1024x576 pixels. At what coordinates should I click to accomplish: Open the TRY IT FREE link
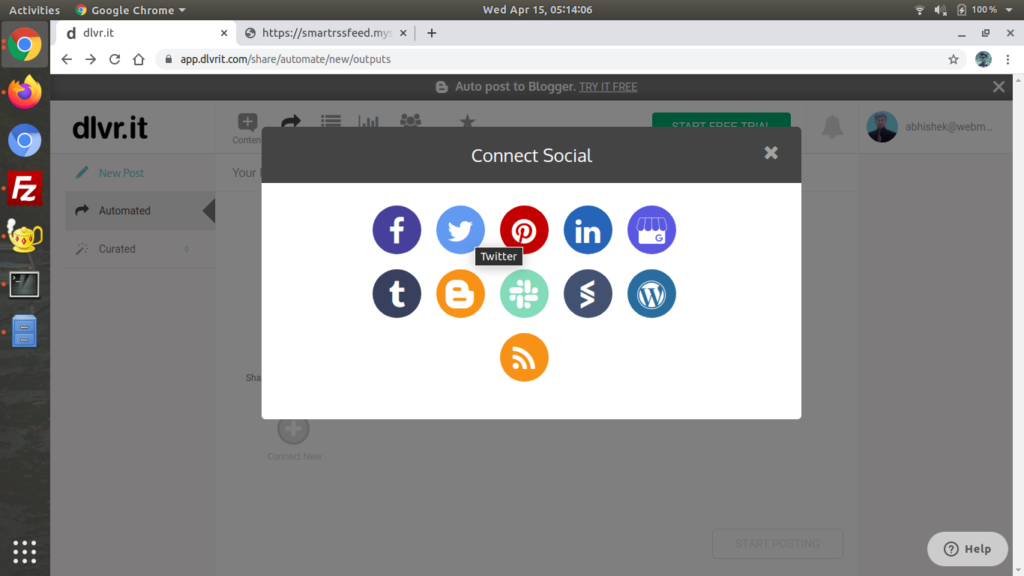(x=608, y=87)
